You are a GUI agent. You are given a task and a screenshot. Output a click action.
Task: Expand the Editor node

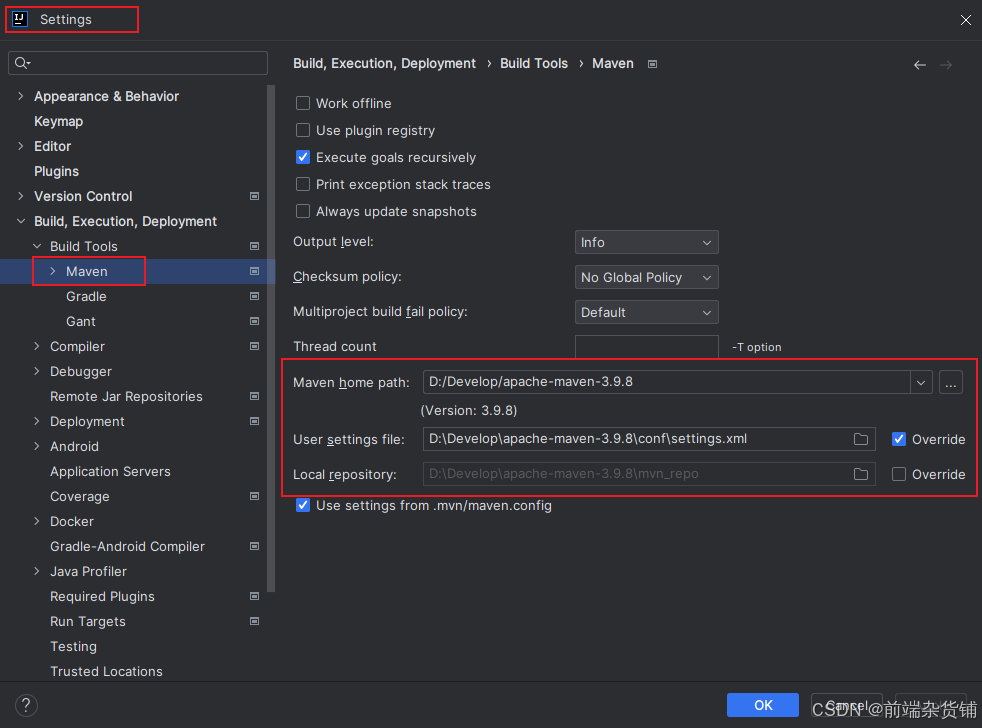click(21, 146)
